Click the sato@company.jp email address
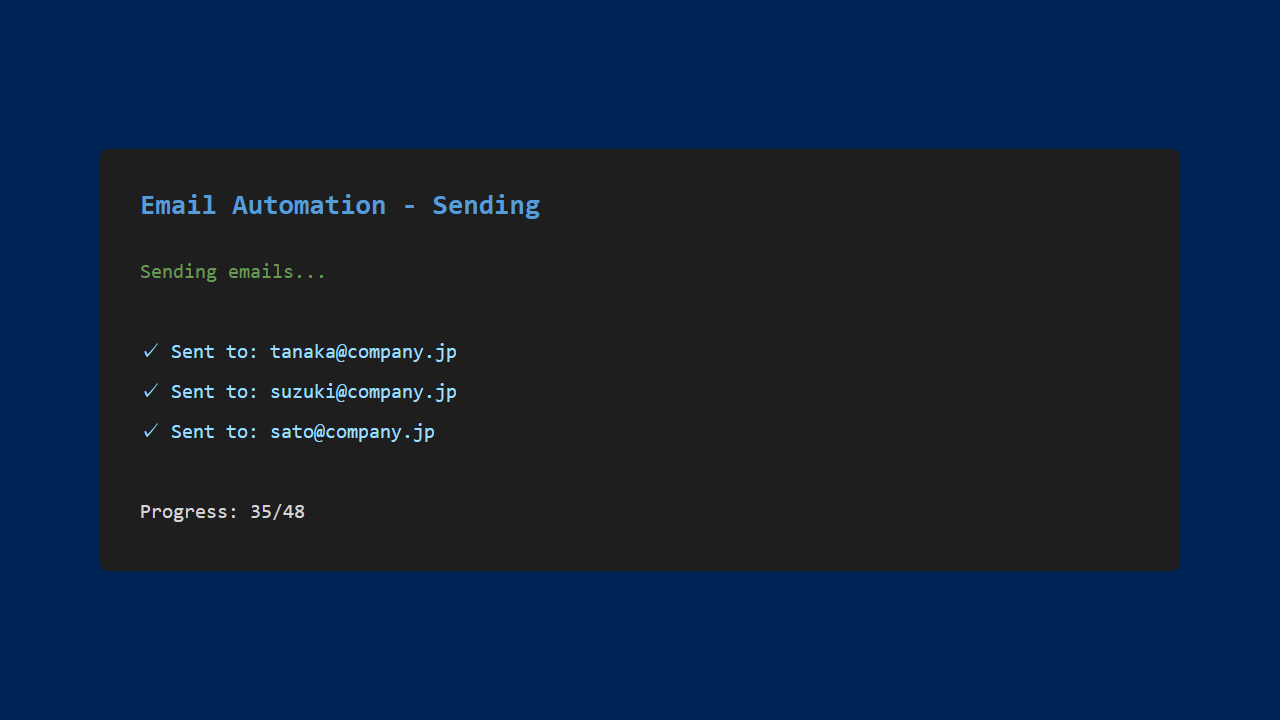 pos(352,432)
